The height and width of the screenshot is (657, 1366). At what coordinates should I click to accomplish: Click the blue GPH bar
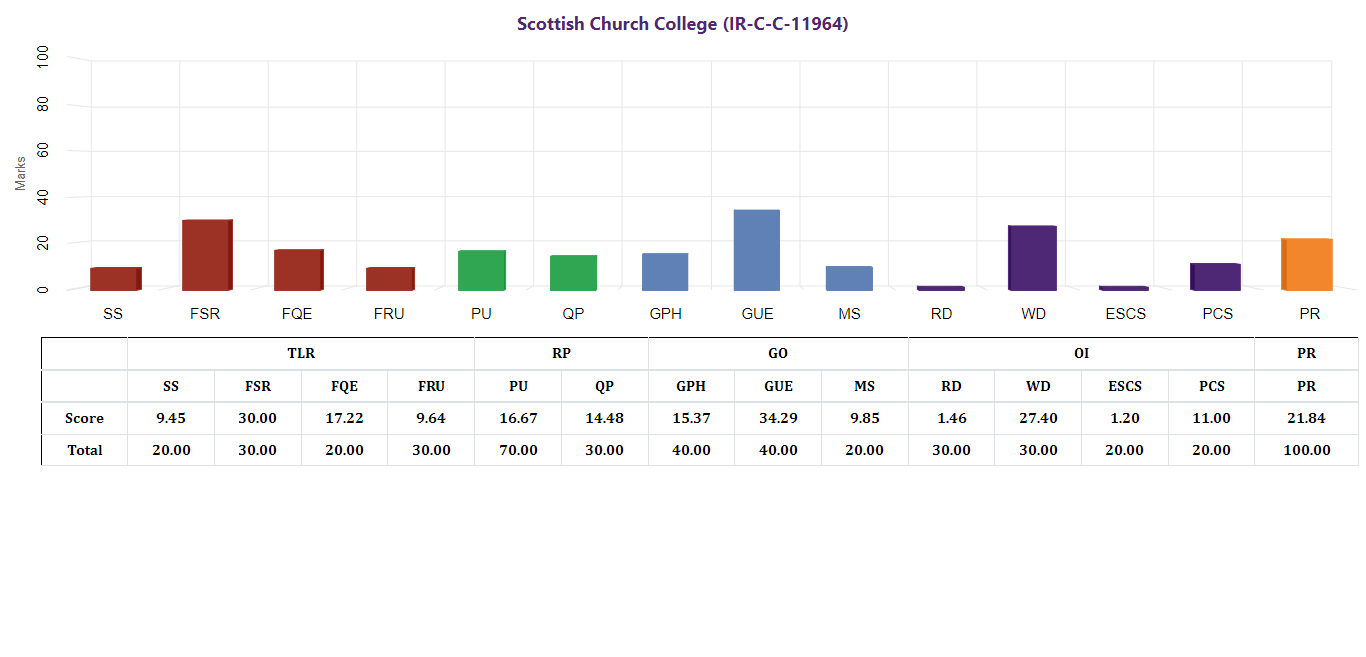665,272
